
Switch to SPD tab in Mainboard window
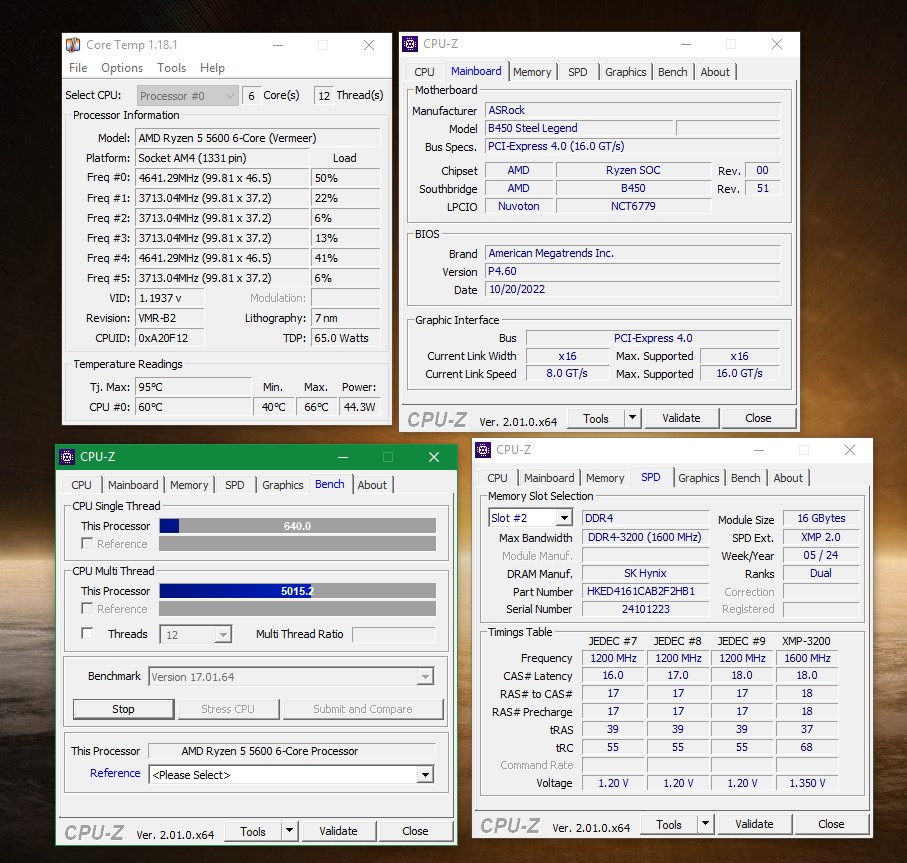click(x=577, y=72)
